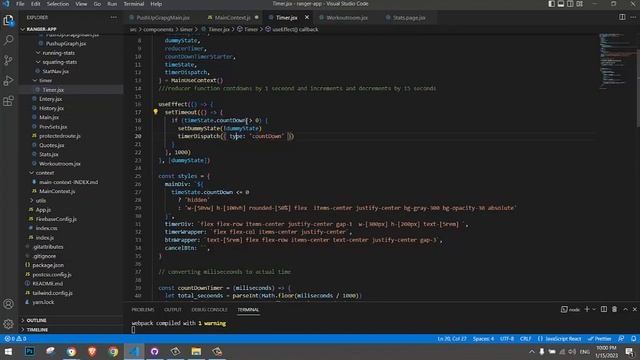Go to line via Ln 20 Col 27
The height and width of the screenshot is (360, 640).
[452, 339]
